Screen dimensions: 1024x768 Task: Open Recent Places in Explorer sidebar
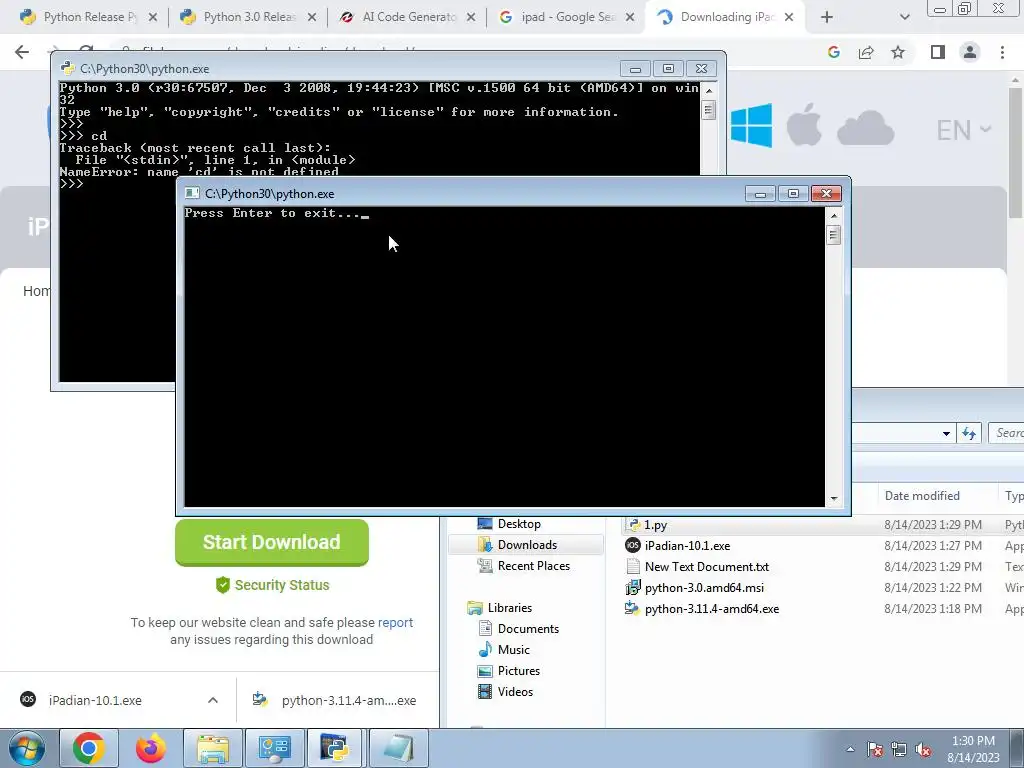(x=533, y=566)
